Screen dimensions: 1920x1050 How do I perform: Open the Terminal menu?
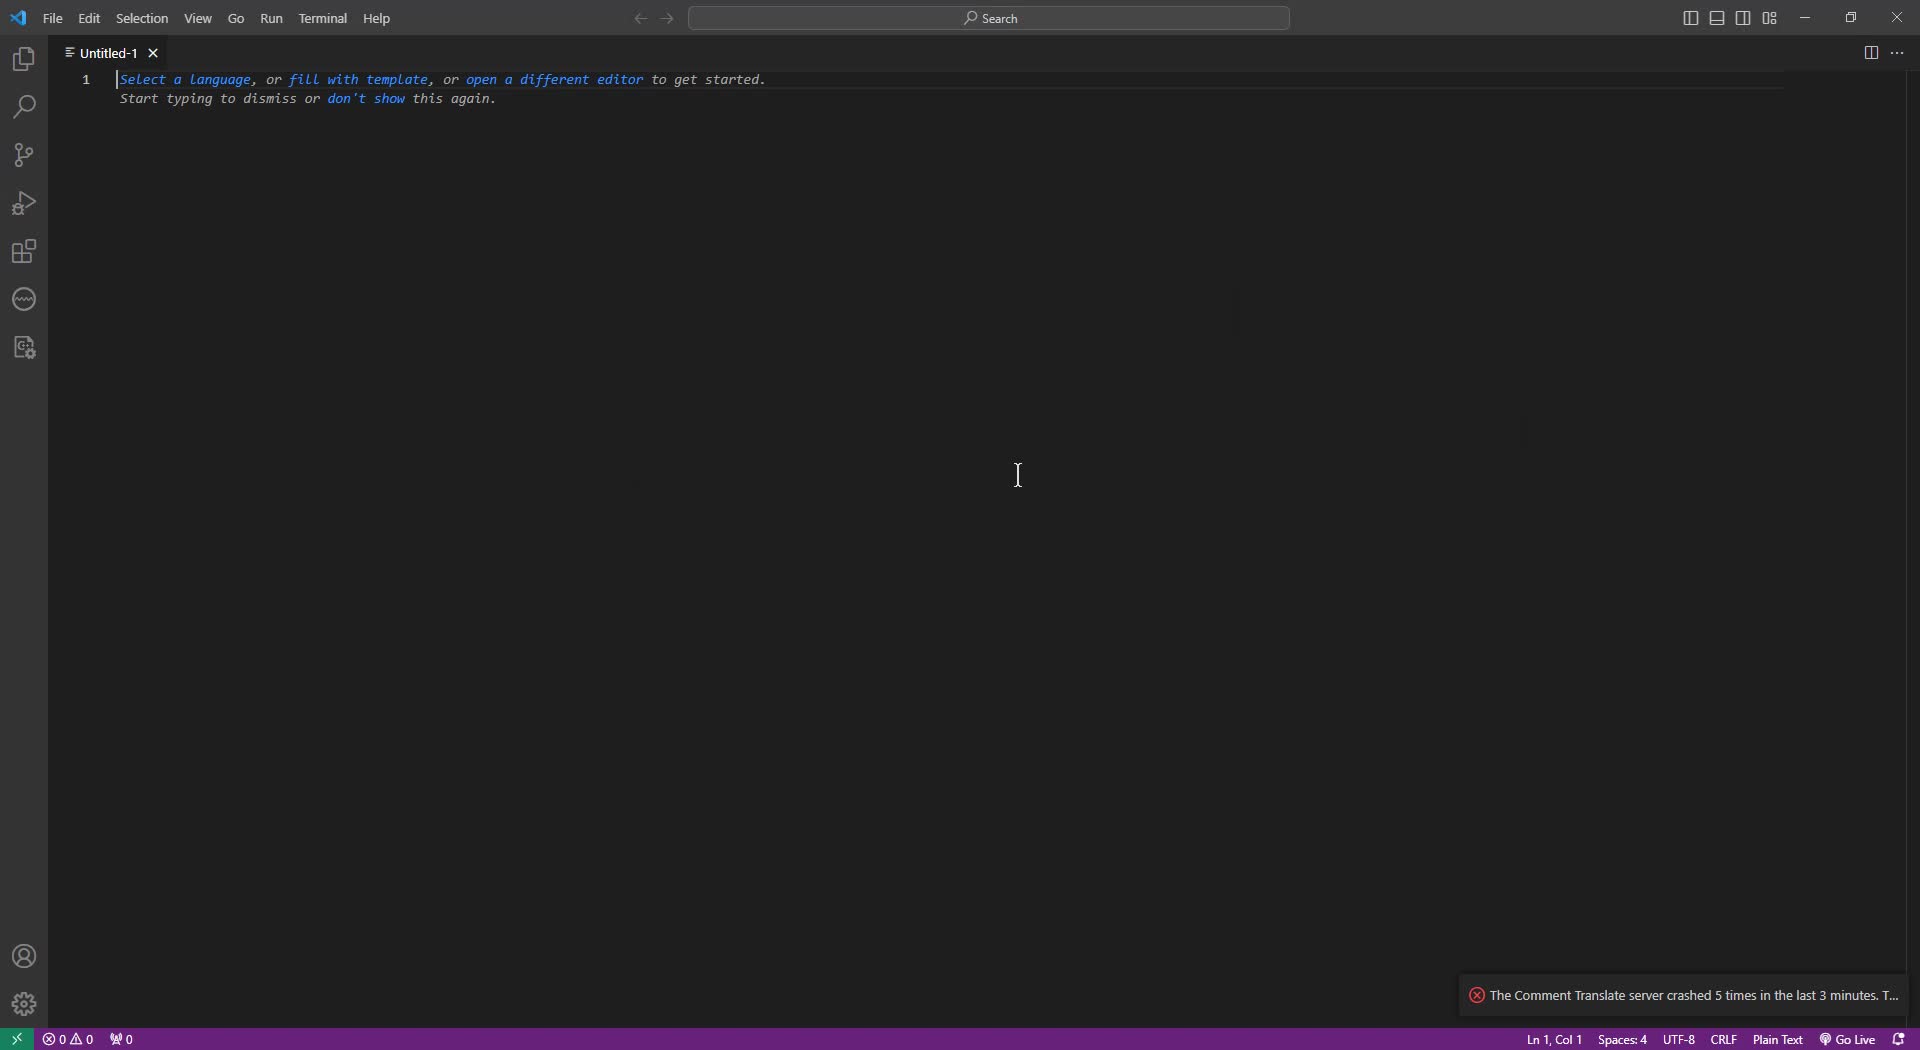point(322,19)
